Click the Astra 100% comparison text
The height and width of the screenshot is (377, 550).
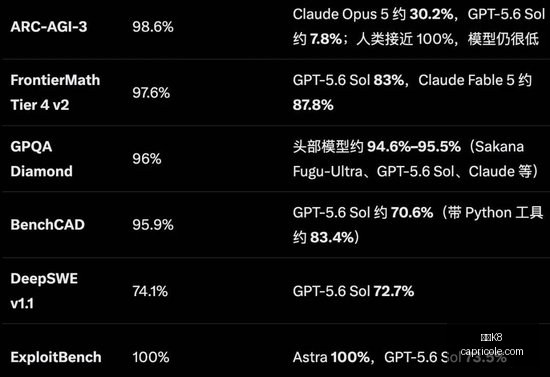tap(331, 357)
